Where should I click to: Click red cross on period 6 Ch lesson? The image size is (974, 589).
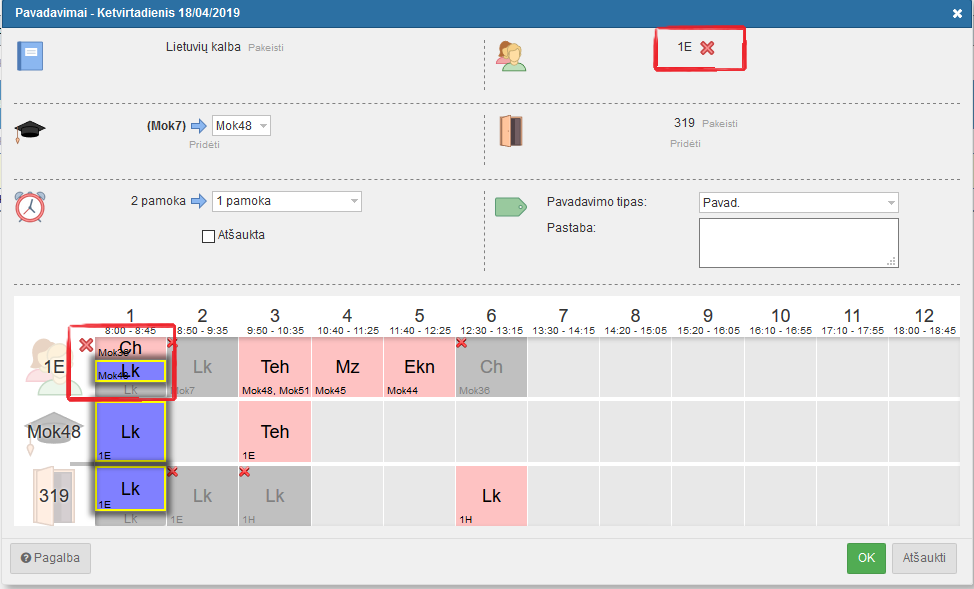[x=462, y=343]
